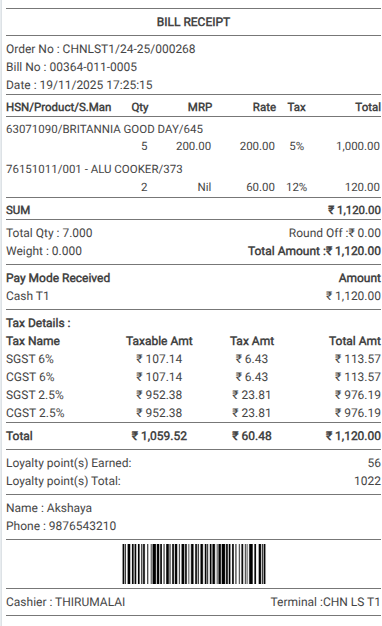The height and width of the screenshot is (626, 382).
Task: Click bill number 00364-011-0005
Action: [93, 67]
